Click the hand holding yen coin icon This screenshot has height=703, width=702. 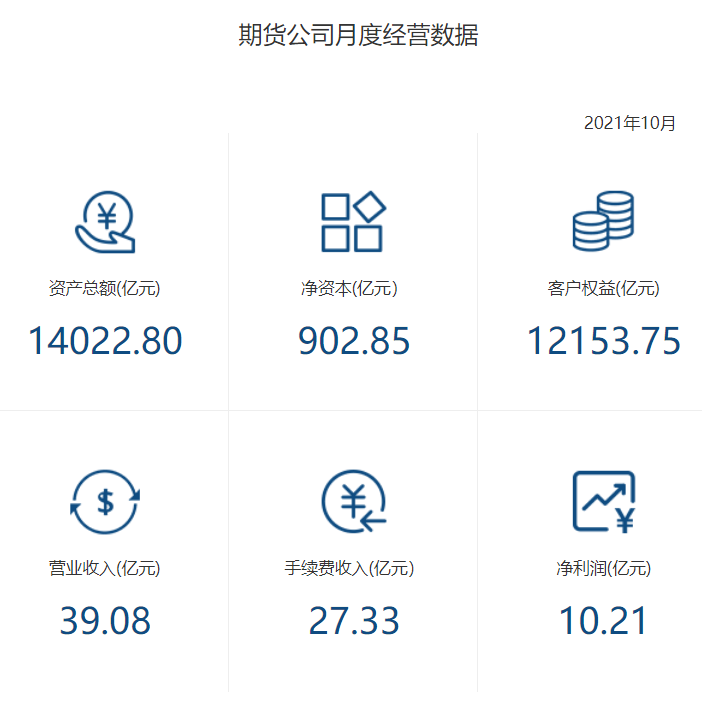pos(105,222)
